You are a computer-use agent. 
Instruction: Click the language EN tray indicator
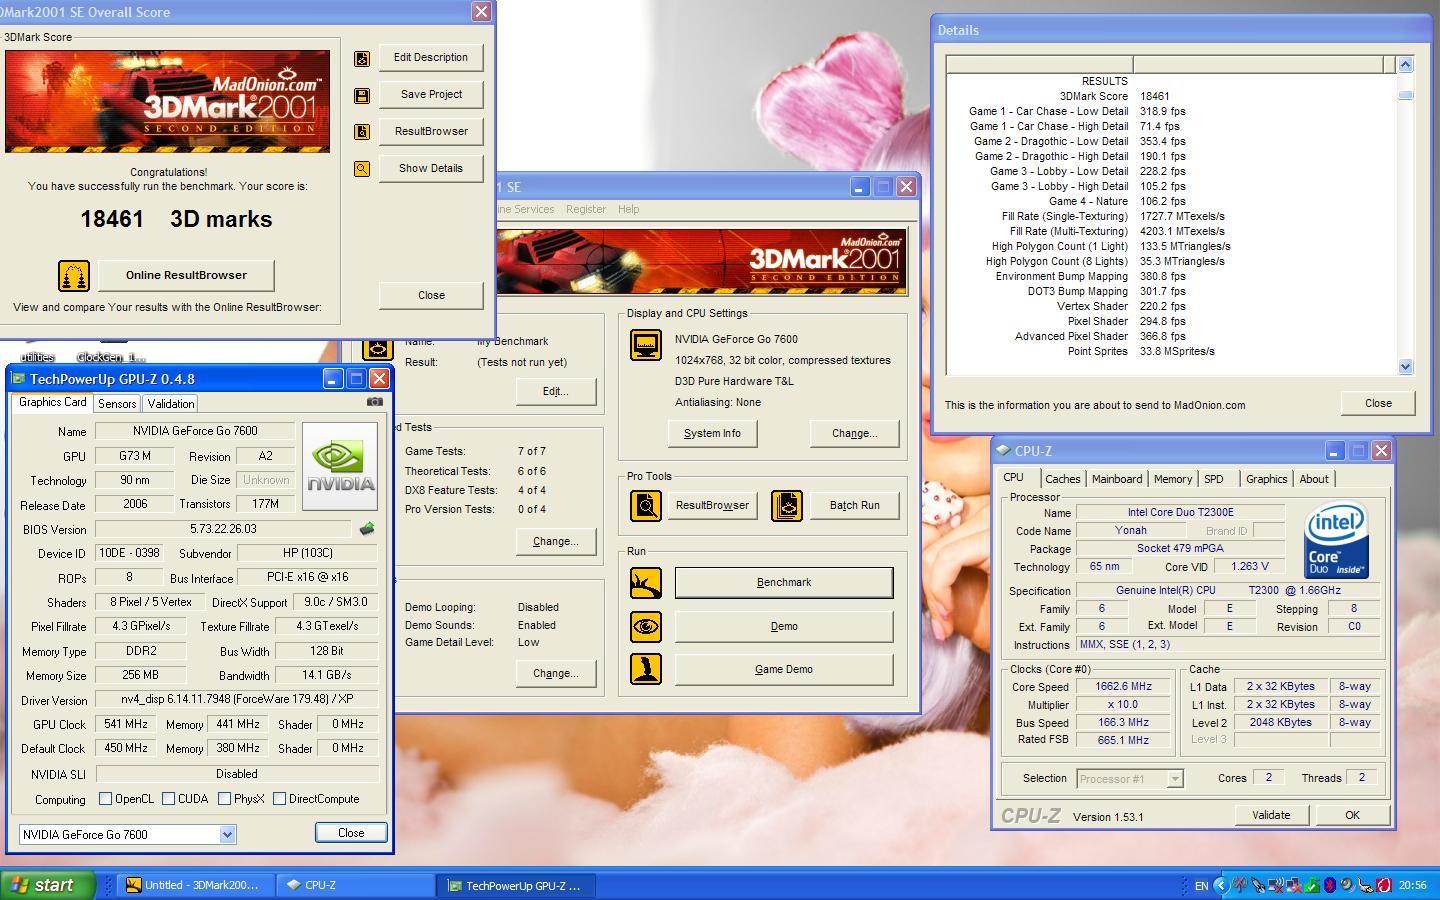click(1201, 885)
